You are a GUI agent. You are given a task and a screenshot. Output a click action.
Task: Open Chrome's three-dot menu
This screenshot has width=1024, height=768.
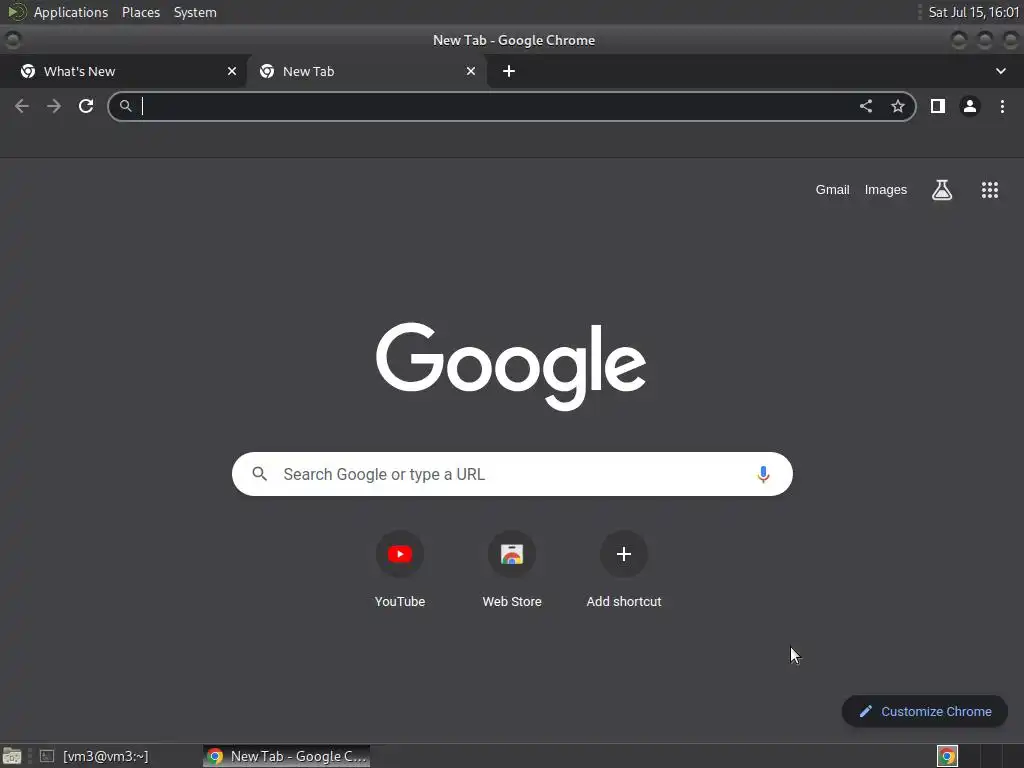pos(1002,106)
